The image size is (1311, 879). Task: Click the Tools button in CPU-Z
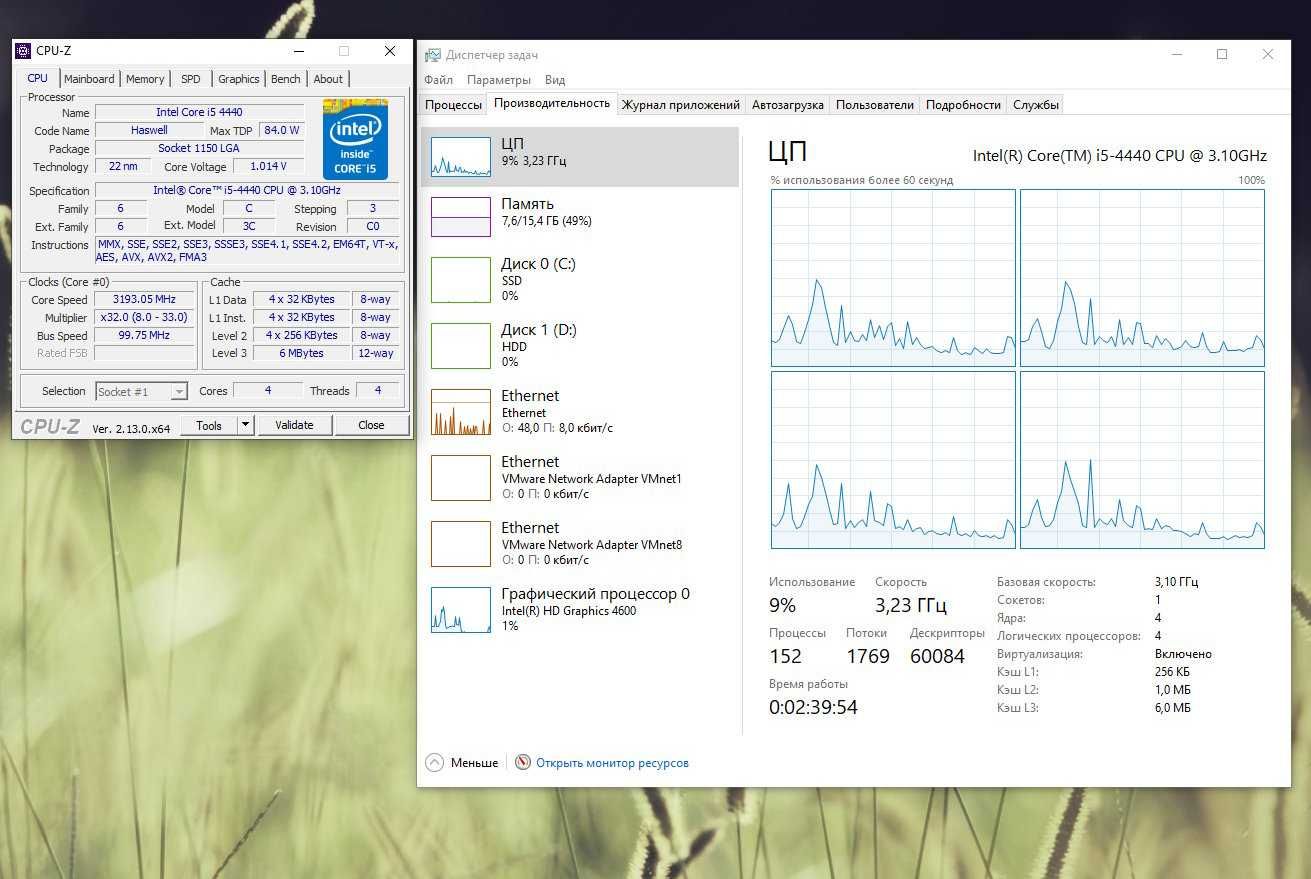point(209,425)
